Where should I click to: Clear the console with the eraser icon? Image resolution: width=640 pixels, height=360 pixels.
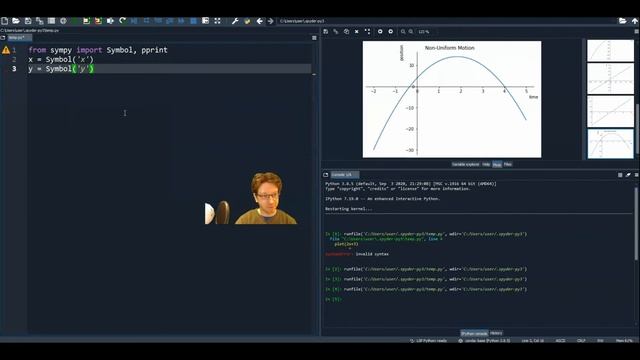[x=628, y=175]
